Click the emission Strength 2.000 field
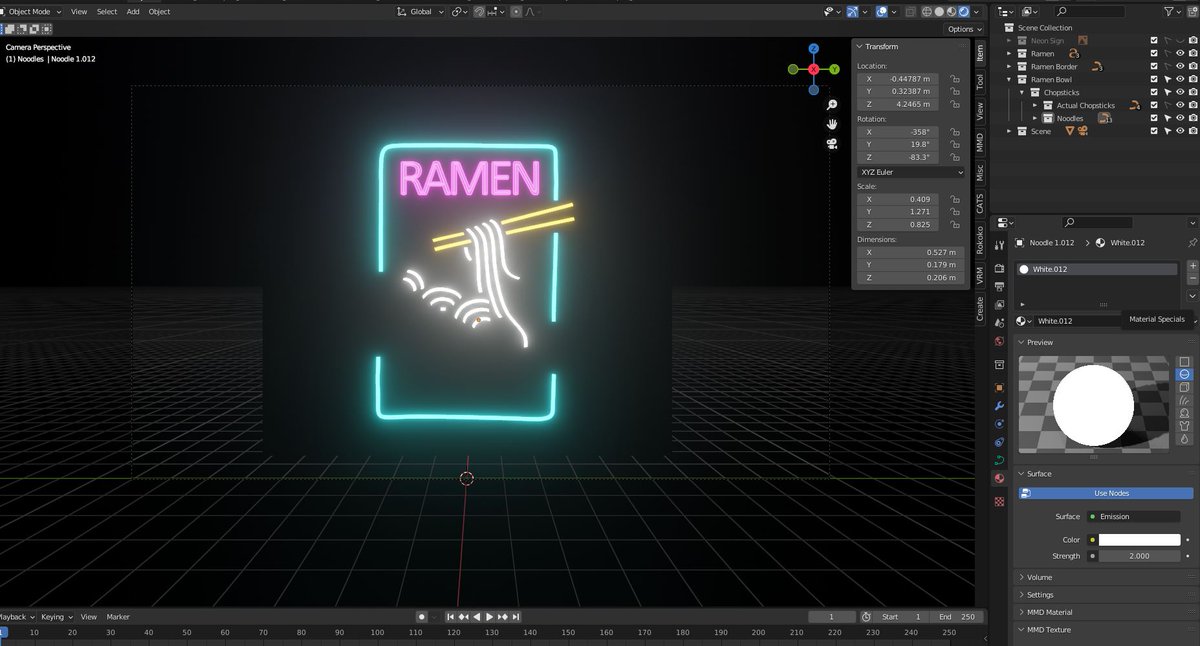 coord(1139,555)
